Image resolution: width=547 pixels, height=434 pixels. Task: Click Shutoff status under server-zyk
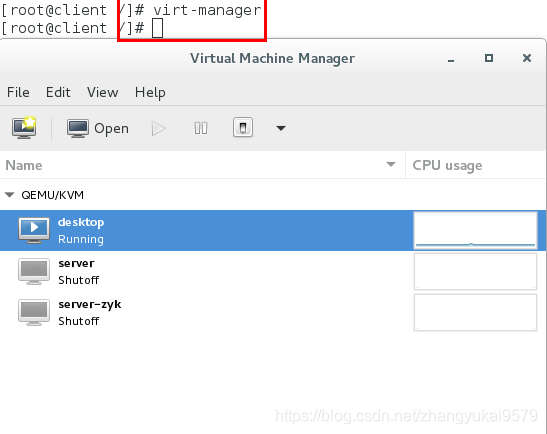point(79,321)
